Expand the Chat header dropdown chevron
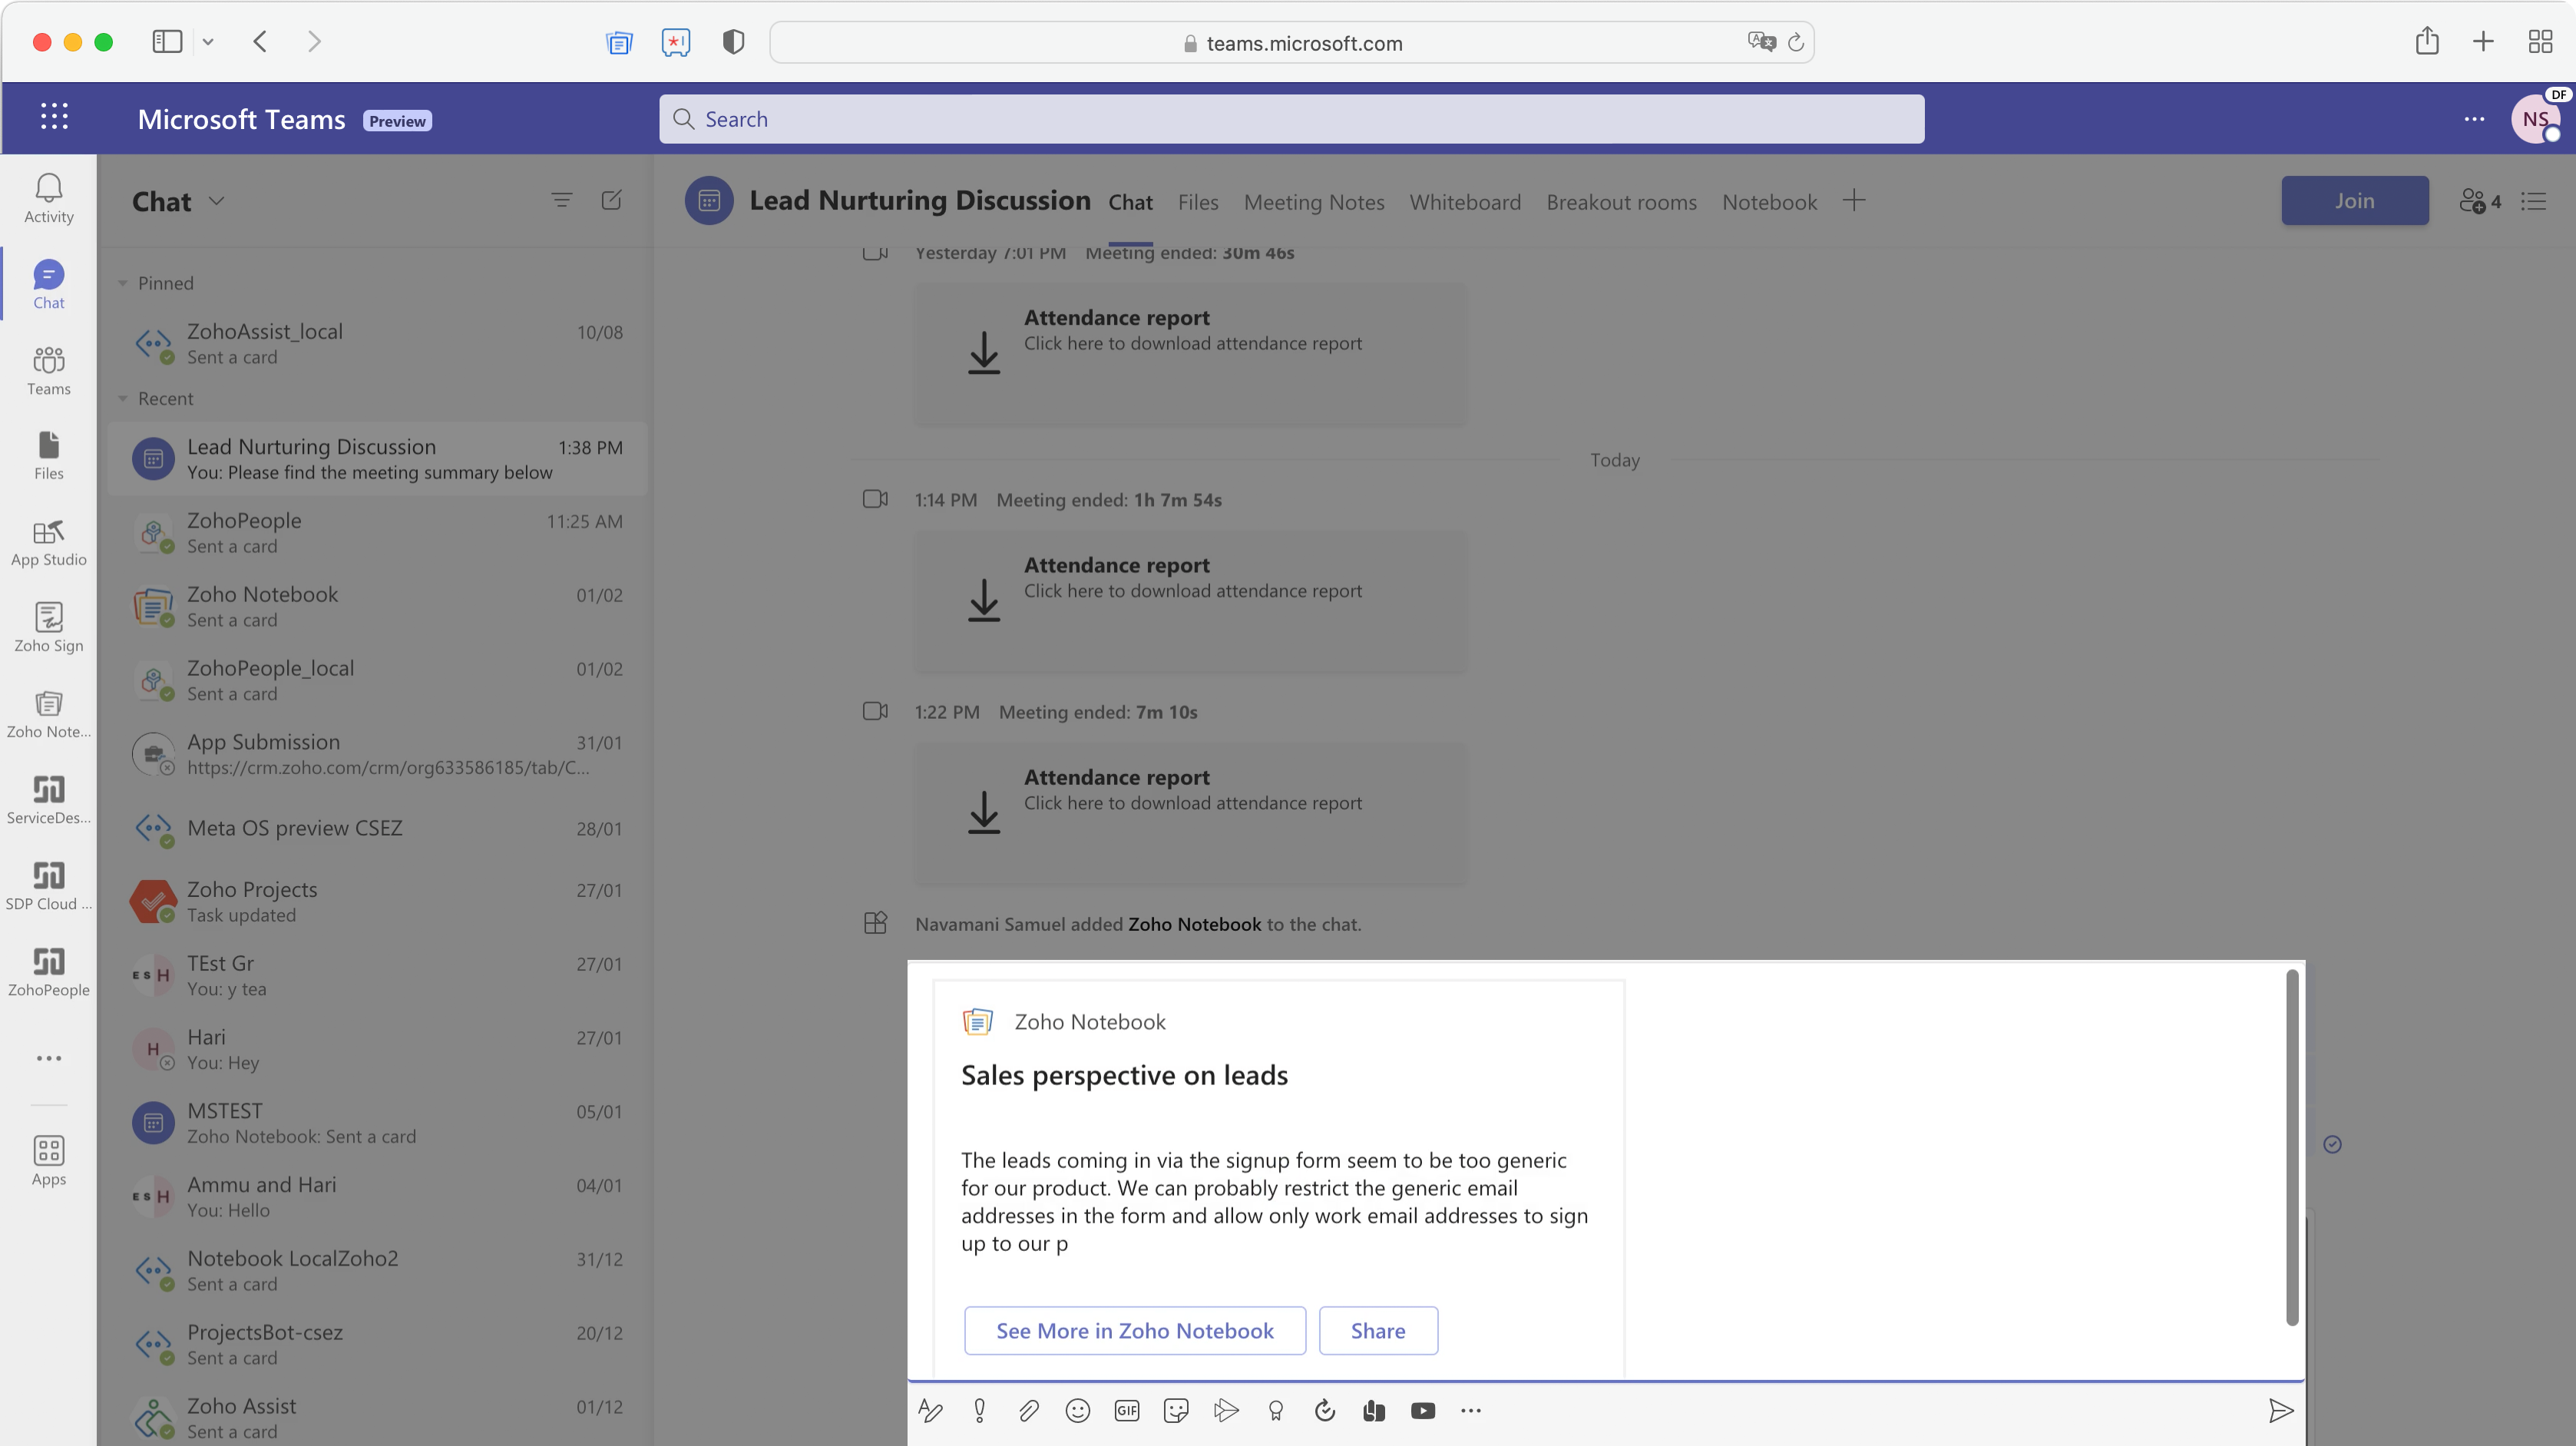2576x1446 pixels. point(216,201)
